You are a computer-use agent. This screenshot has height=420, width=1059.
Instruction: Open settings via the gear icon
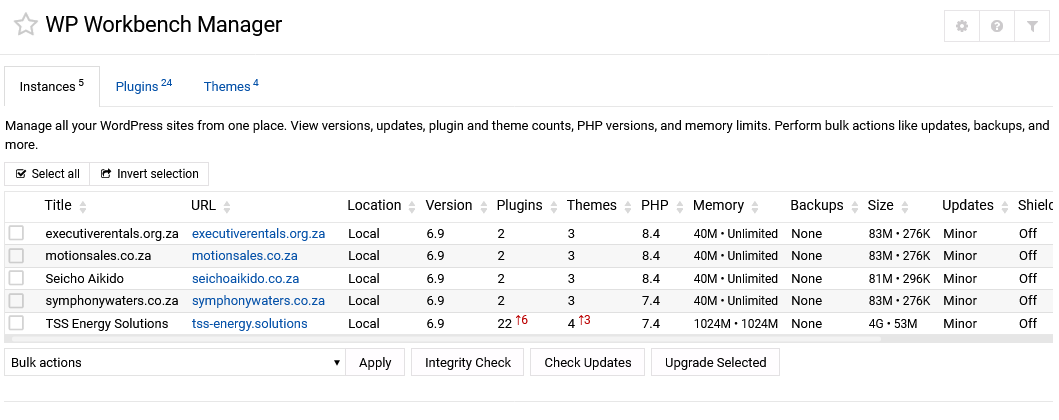click(x=962, y=27)
